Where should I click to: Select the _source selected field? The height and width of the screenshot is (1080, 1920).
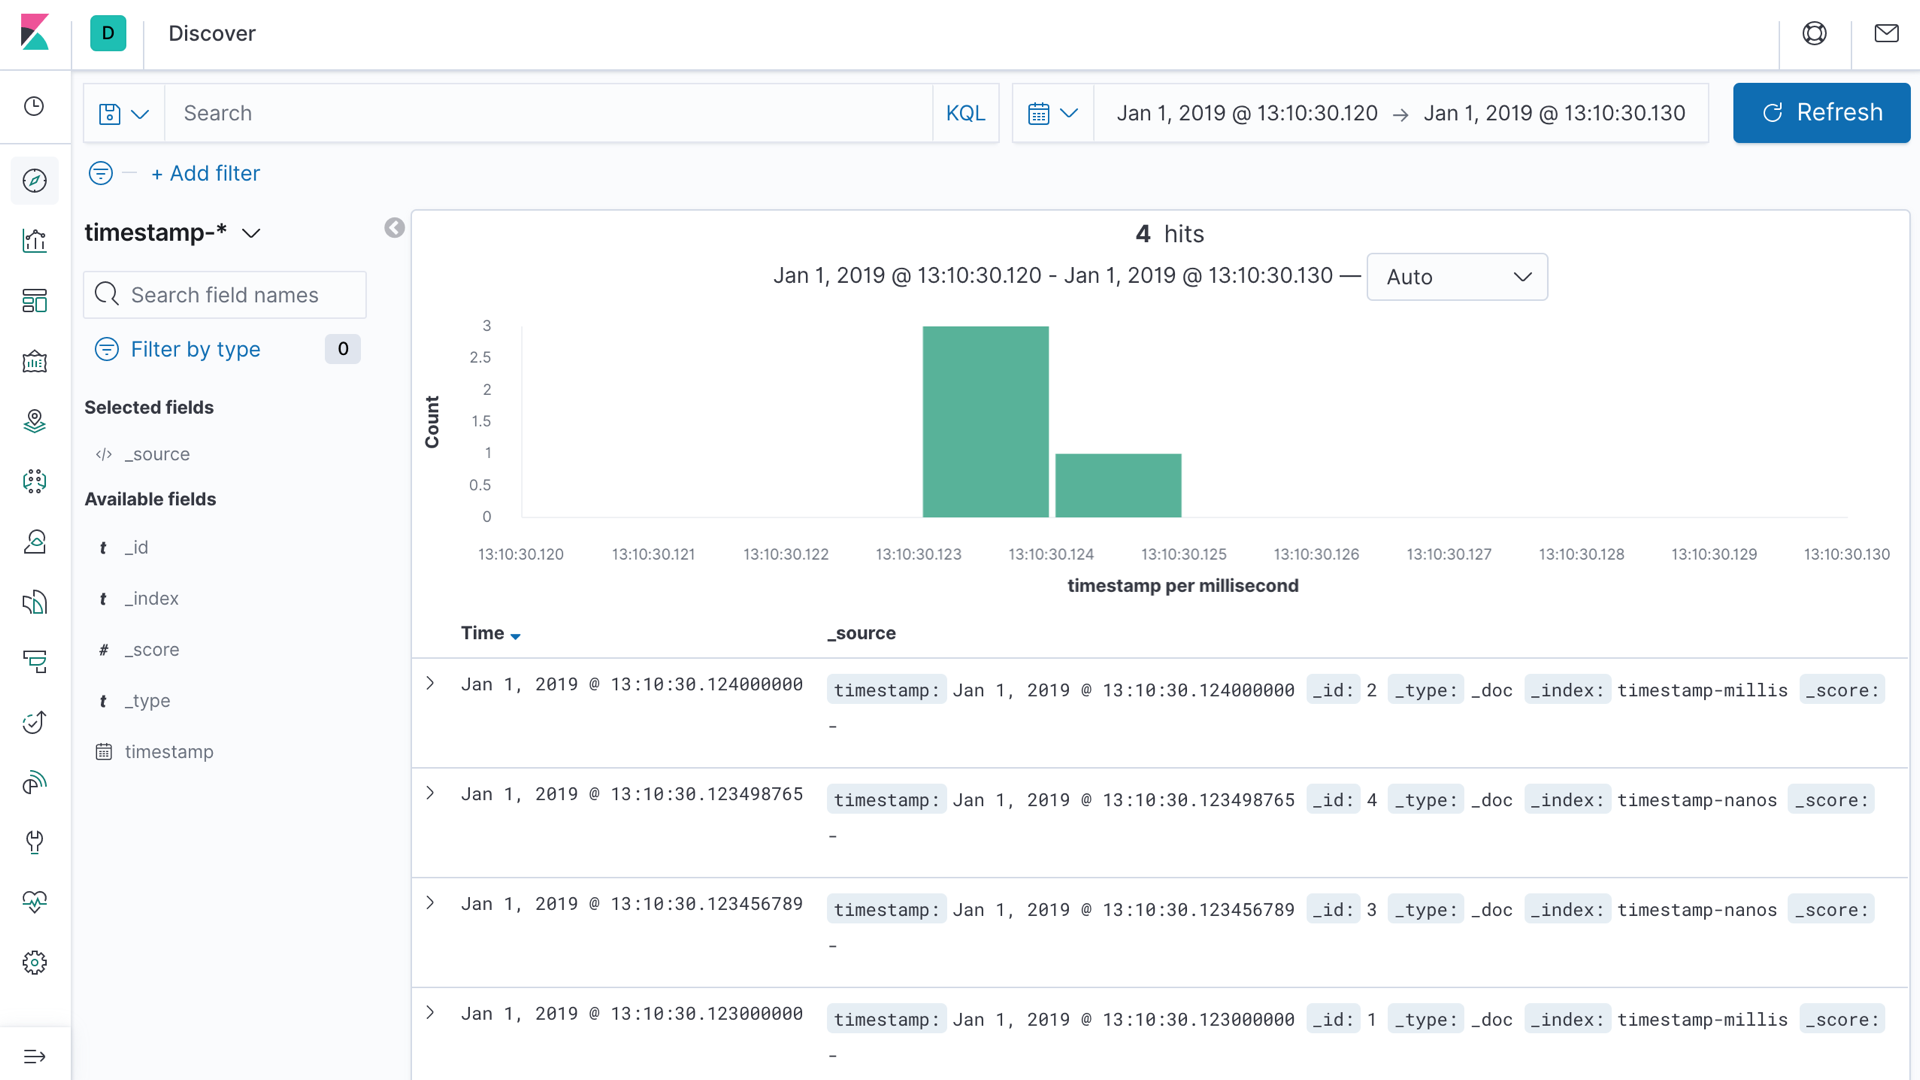point(157,454)
